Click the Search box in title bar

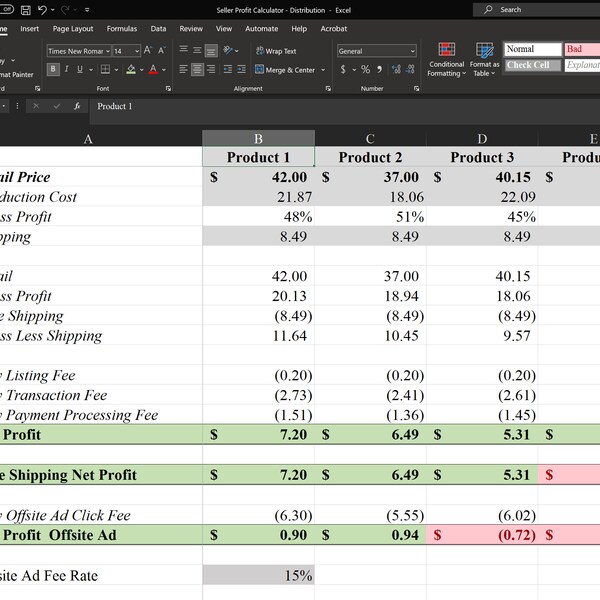tap(536, 10)
